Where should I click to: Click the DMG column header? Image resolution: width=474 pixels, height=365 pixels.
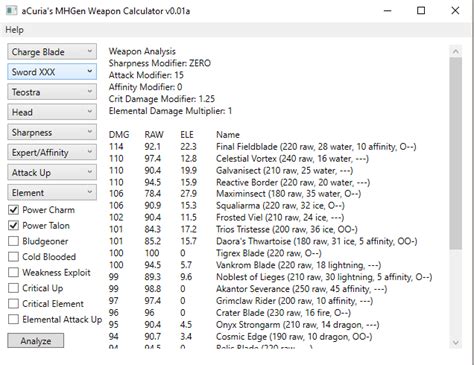click(x=119, y=135)
